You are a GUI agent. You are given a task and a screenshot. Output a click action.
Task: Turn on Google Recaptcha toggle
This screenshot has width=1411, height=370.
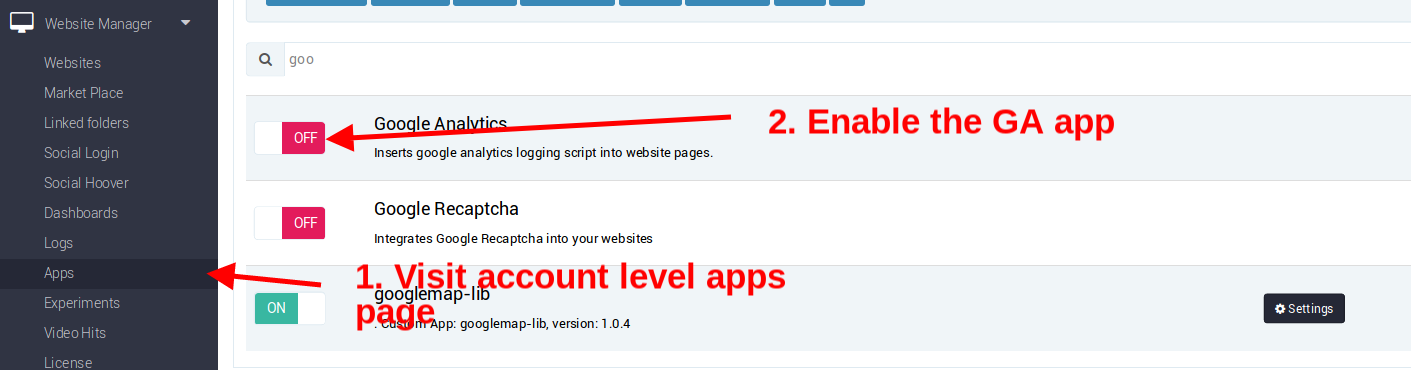[290, 222]
